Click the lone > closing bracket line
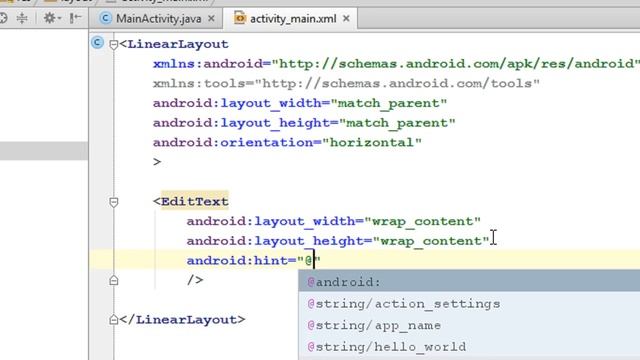 [x=157, y=162]
